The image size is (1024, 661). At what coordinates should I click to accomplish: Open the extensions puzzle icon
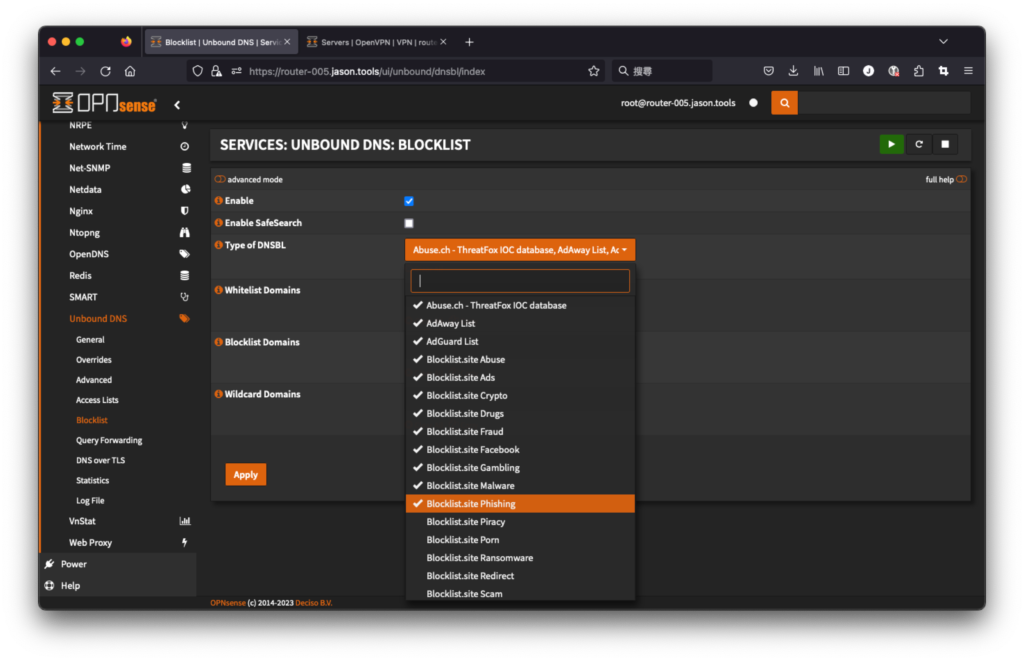[x=919, y=71]
